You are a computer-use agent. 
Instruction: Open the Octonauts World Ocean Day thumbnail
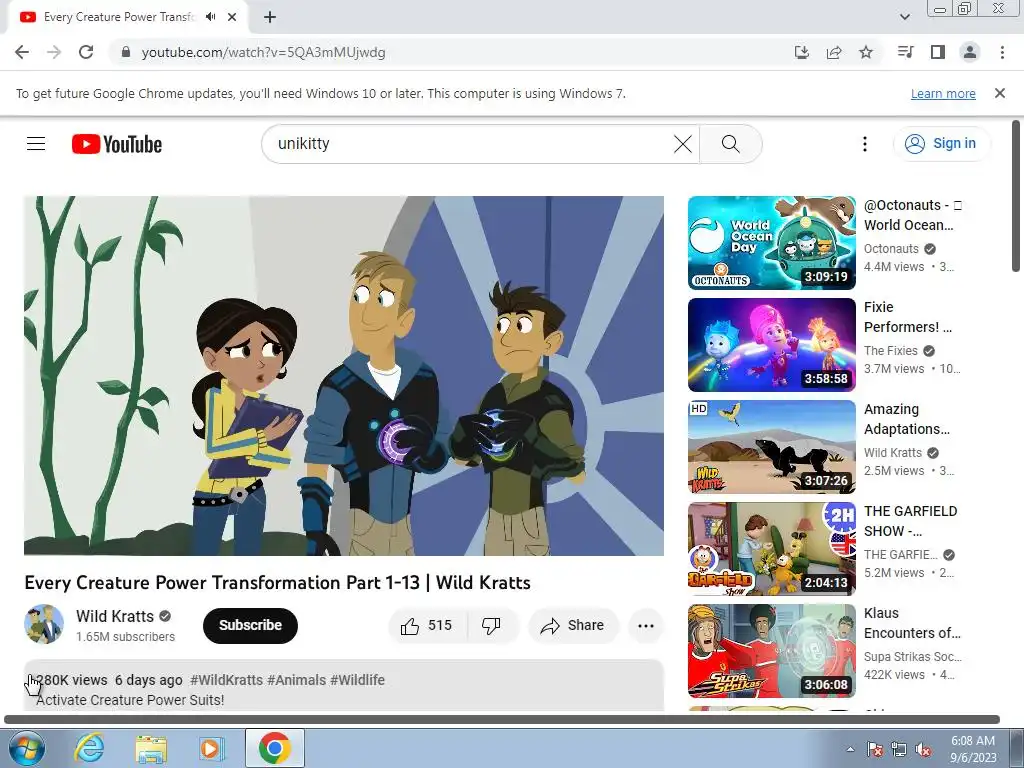pyautogui.click(x=771, y=243)
